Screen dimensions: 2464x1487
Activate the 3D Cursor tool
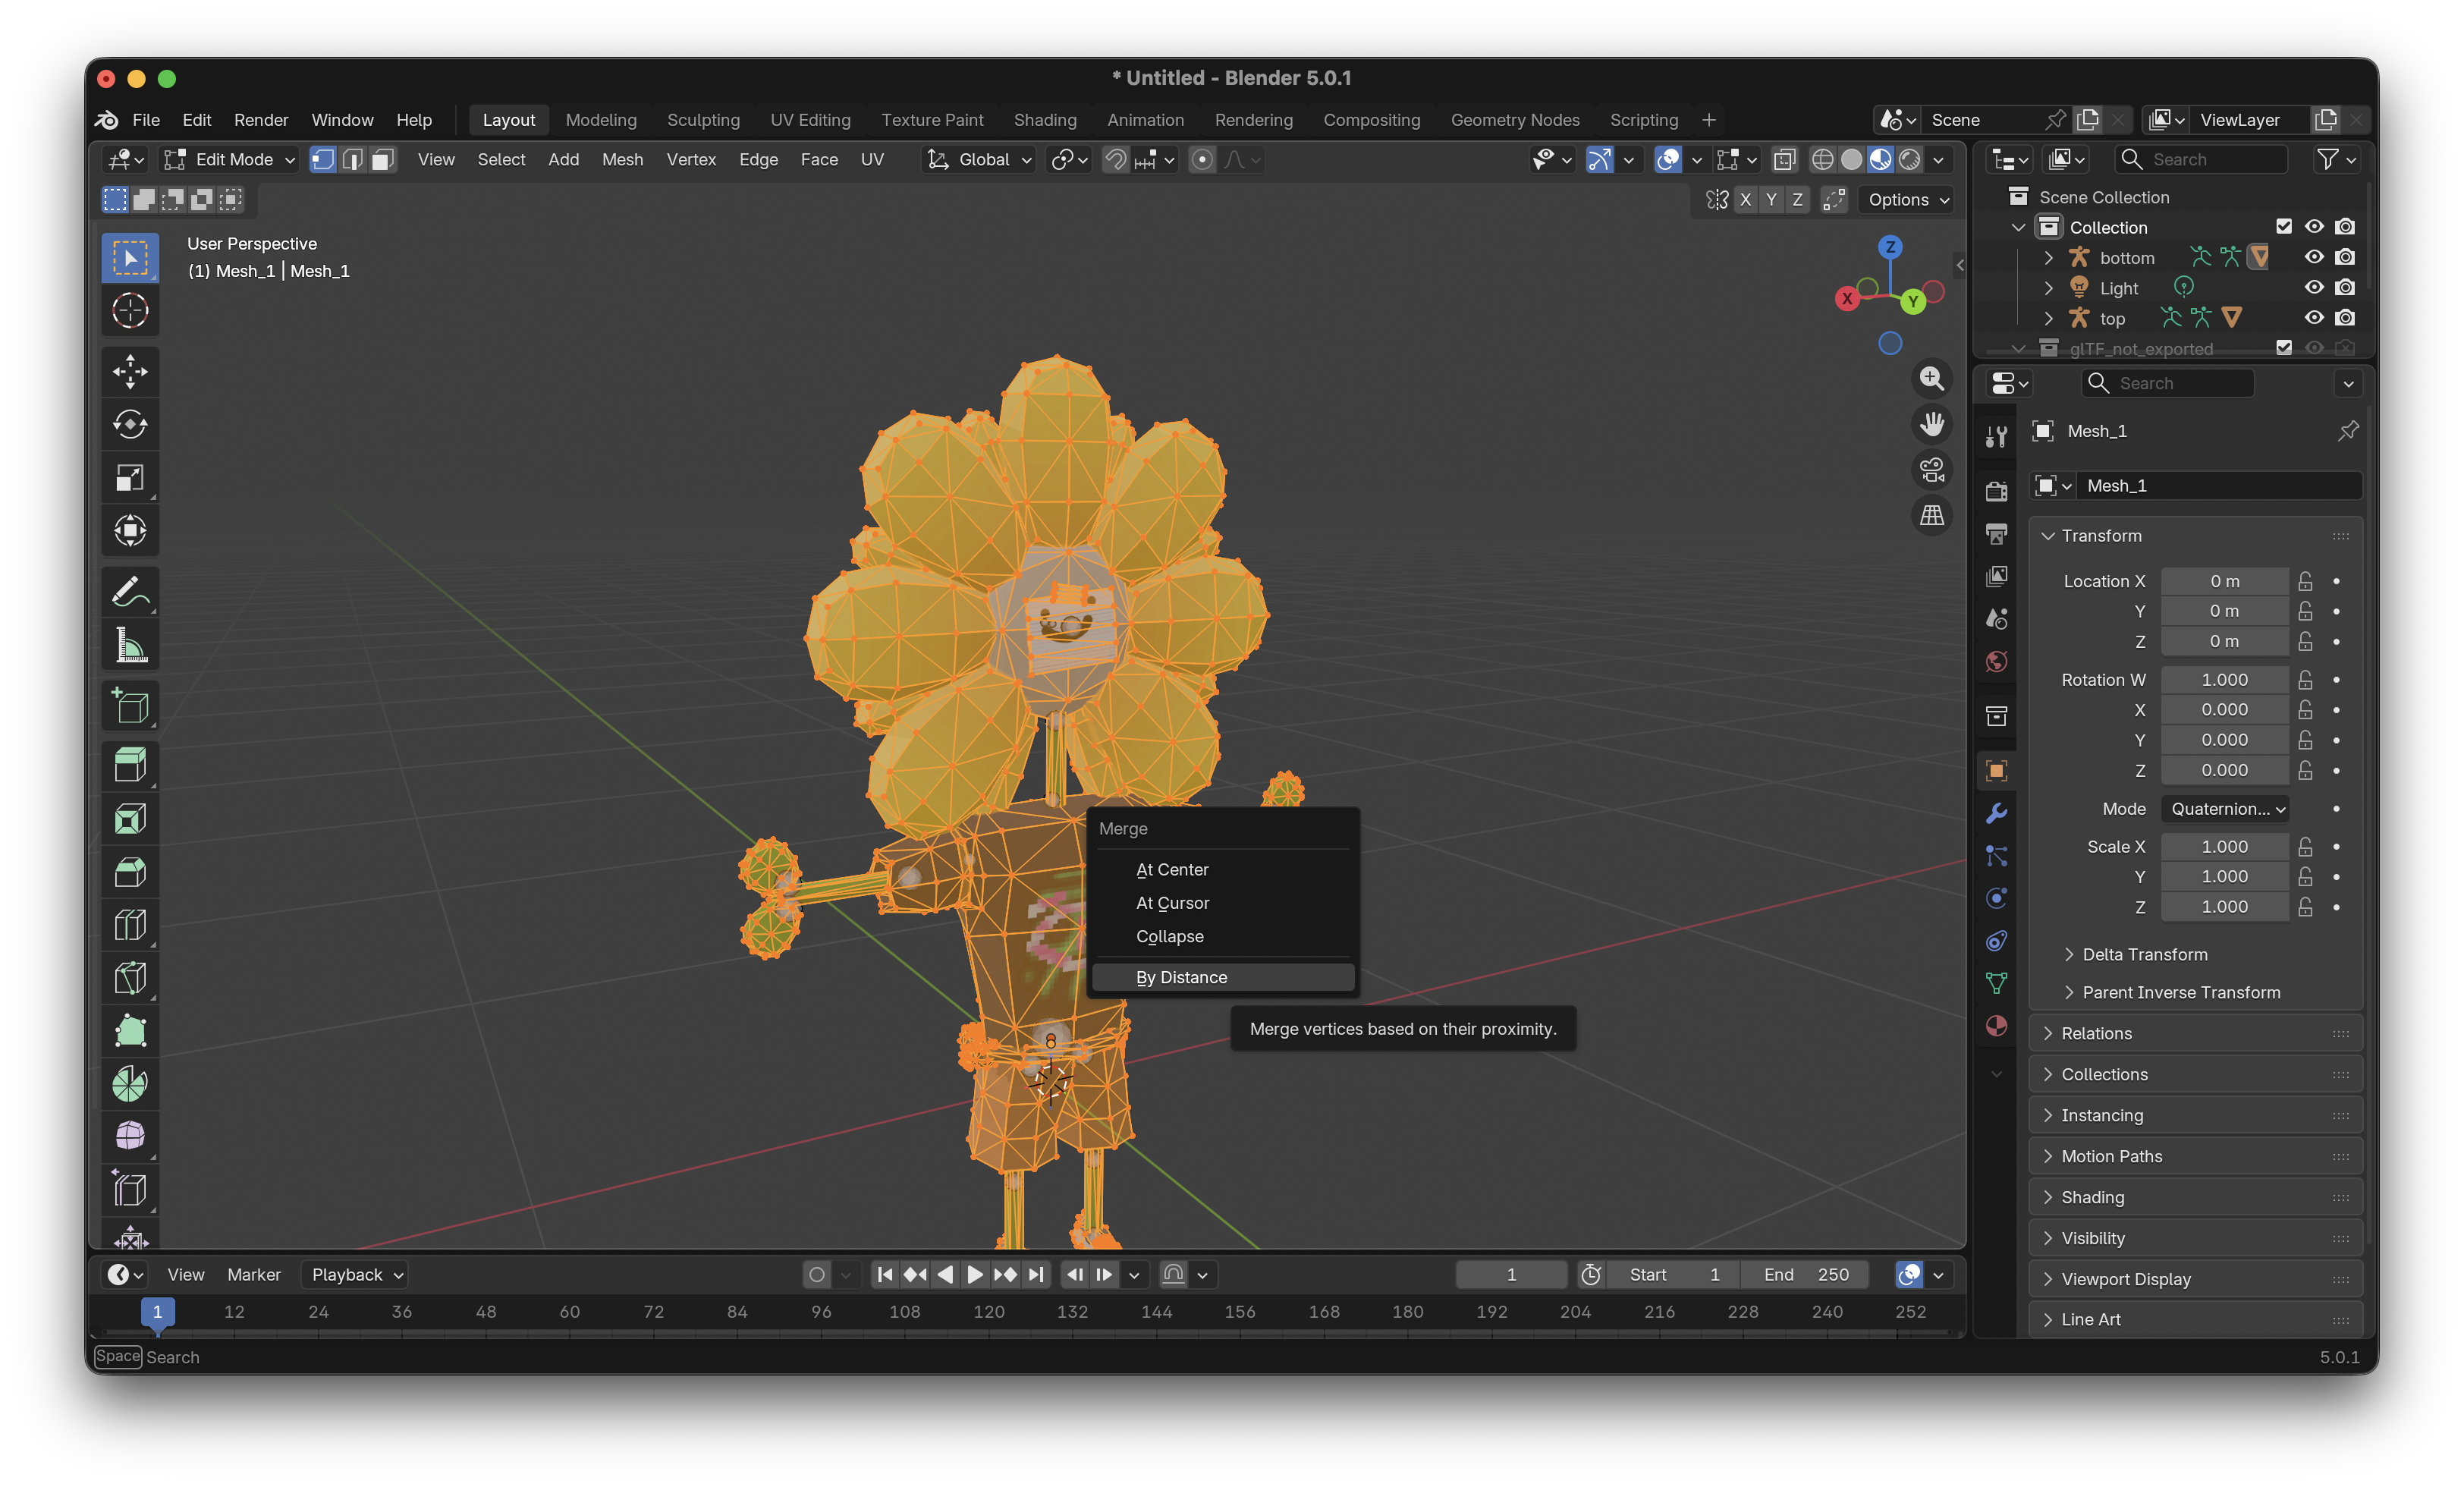pos(130,310)
